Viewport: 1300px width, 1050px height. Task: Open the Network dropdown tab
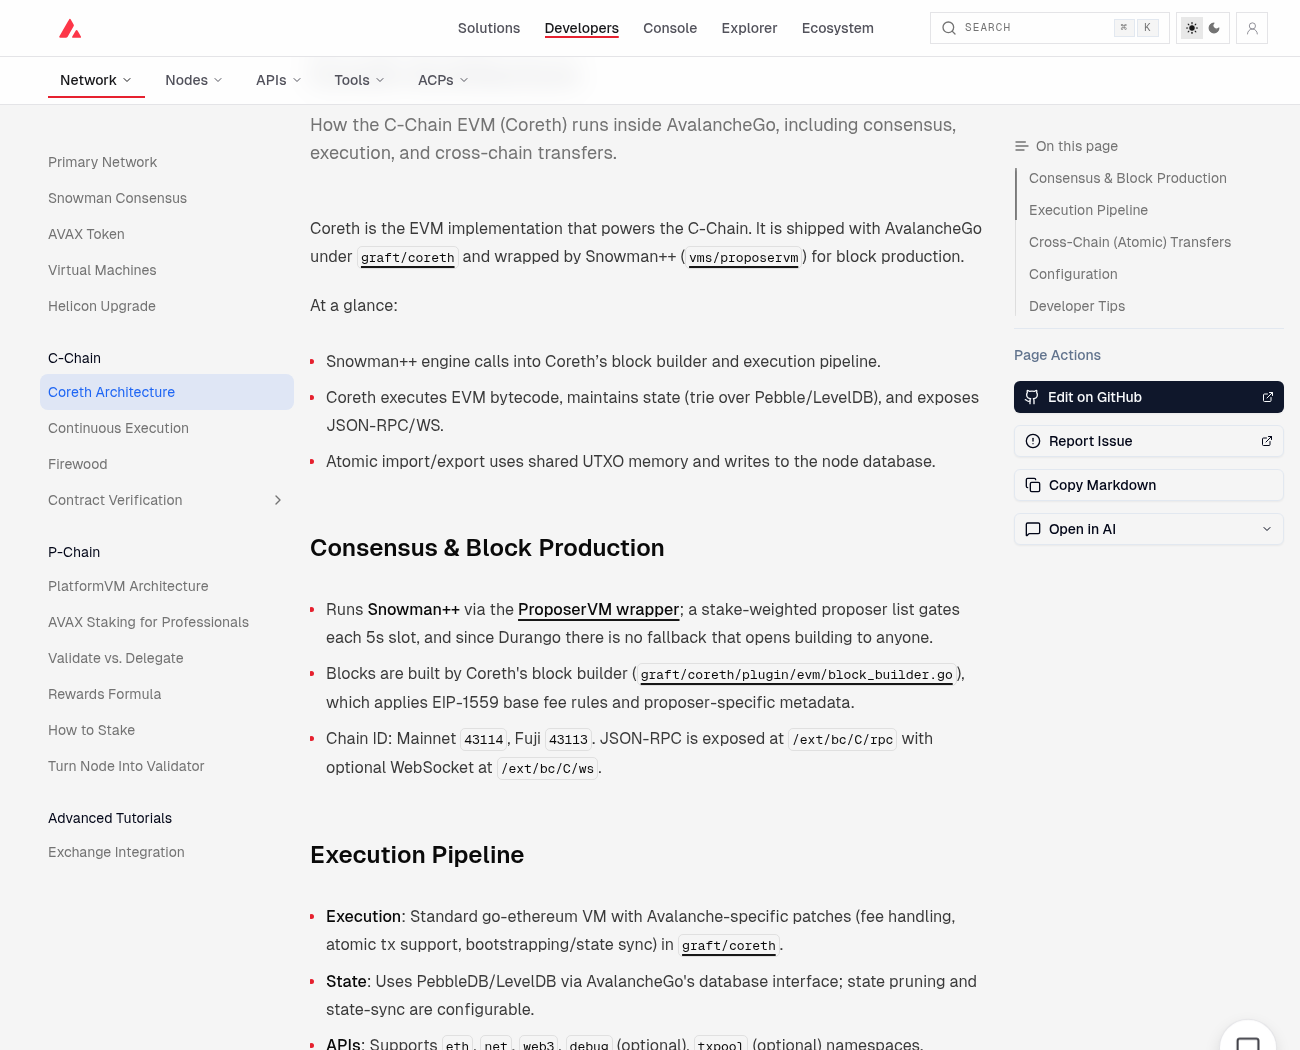tap(96, 80)
